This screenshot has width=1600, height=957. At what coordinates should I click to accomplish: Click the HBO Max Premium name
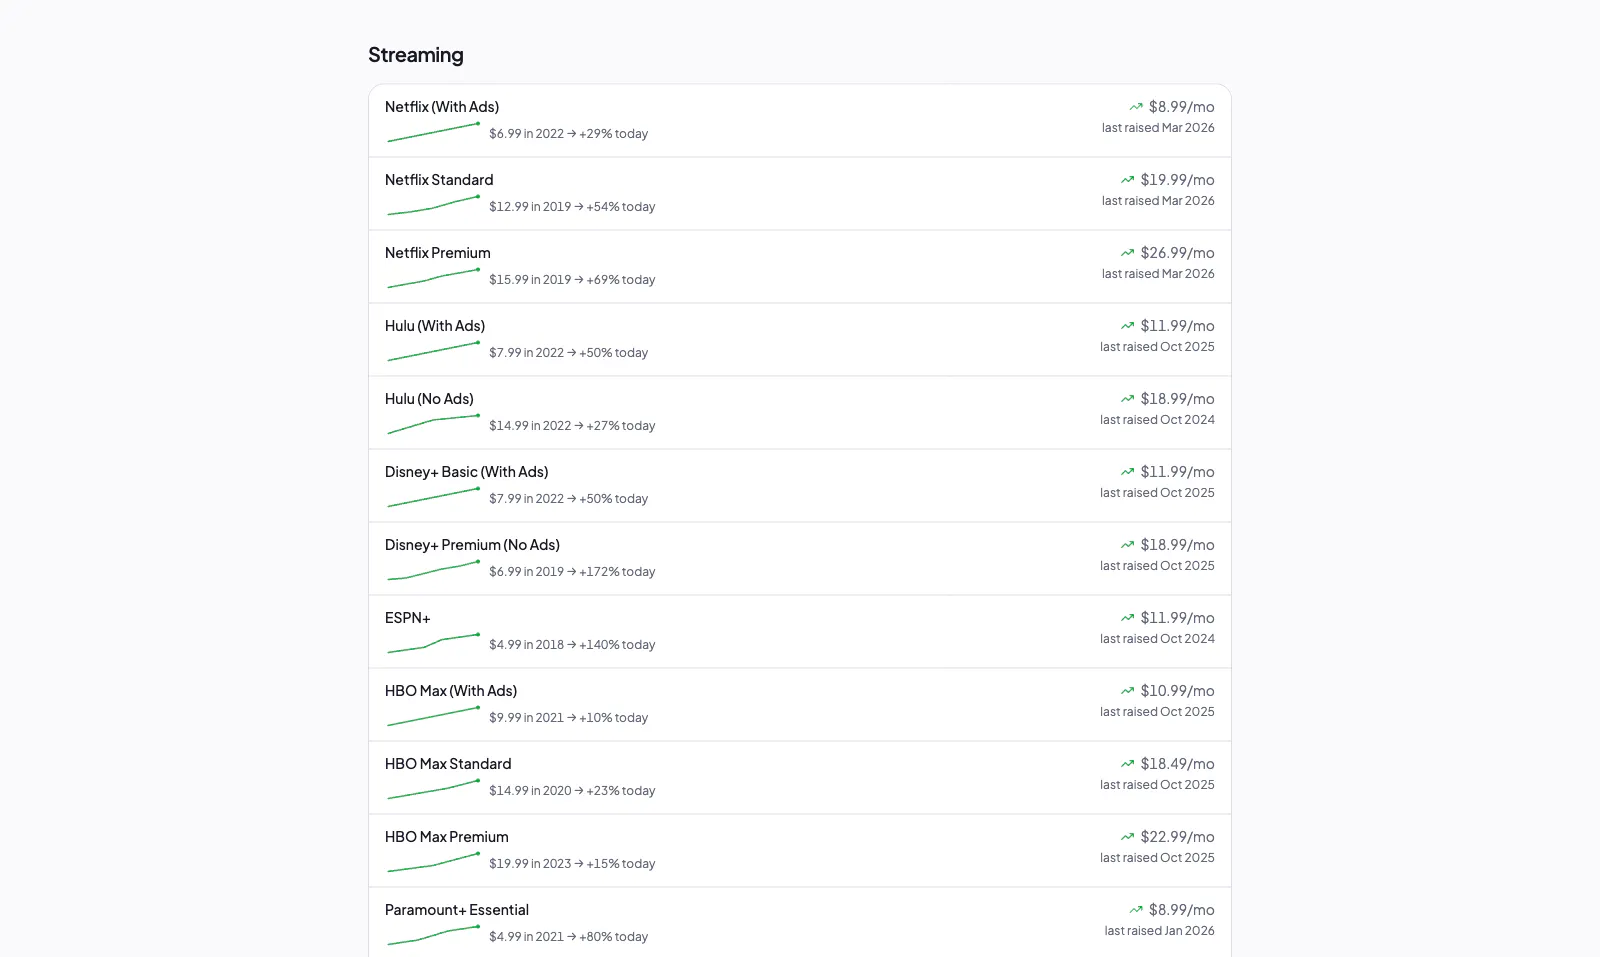447,837
